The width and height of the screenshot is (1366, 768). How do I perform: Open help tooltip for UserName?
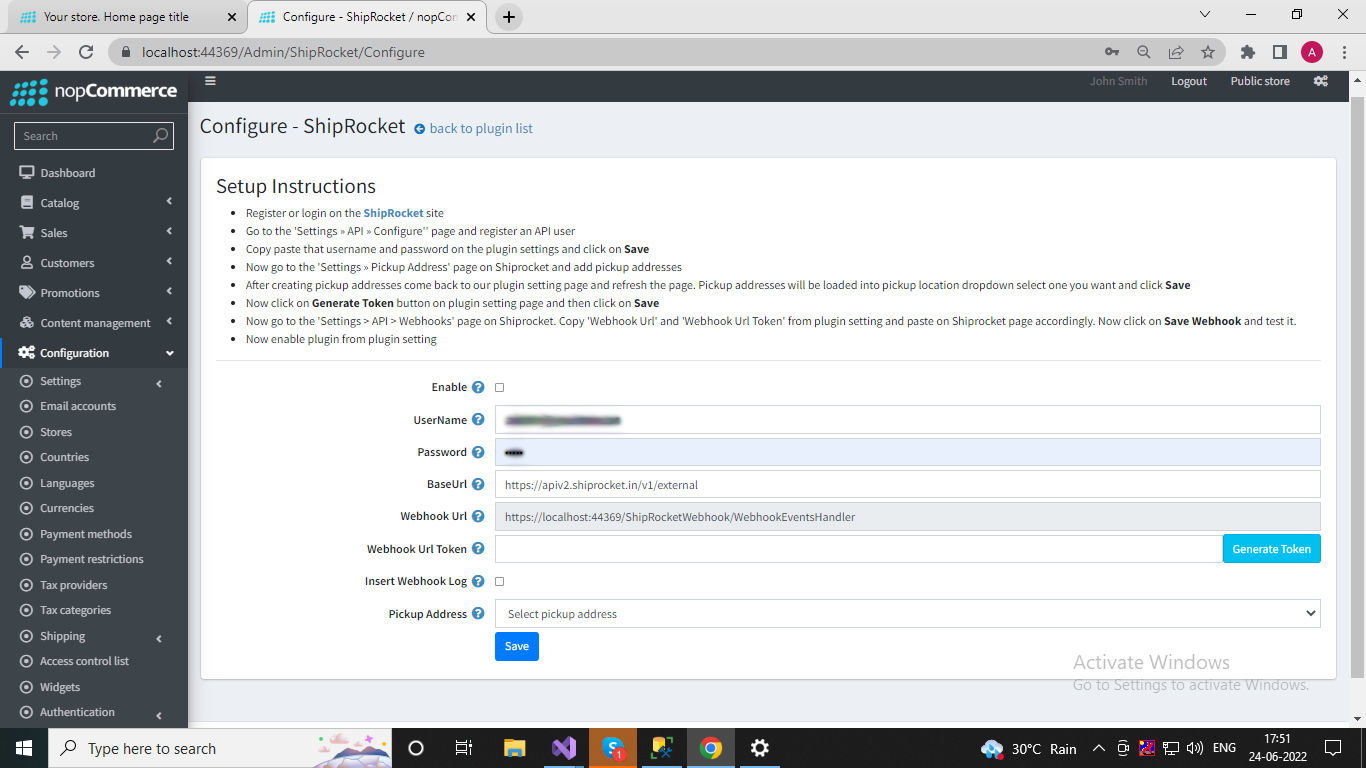pyautogui.click(x=478, y=420)
